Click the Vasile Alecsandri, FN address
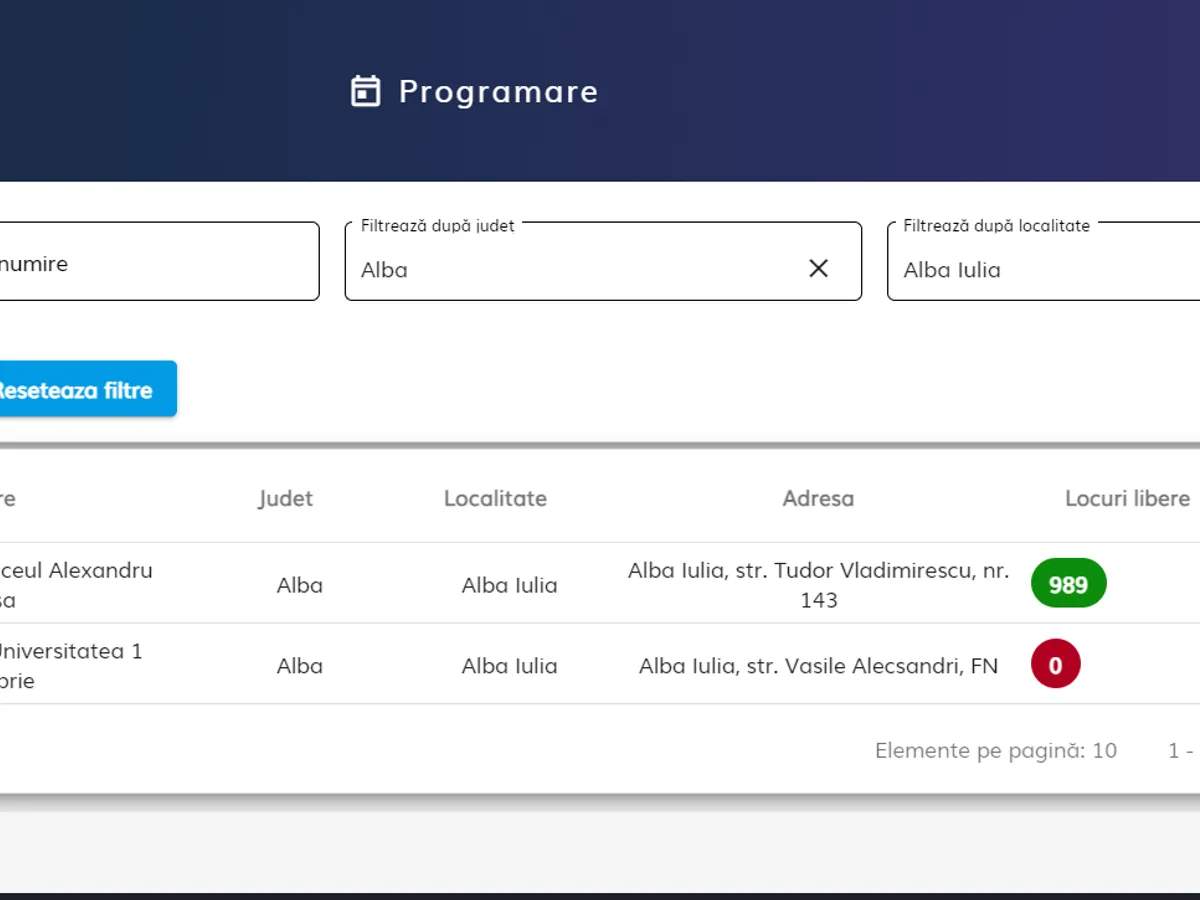The width and height of the screenshot is (1200, 900). (818, 666)
